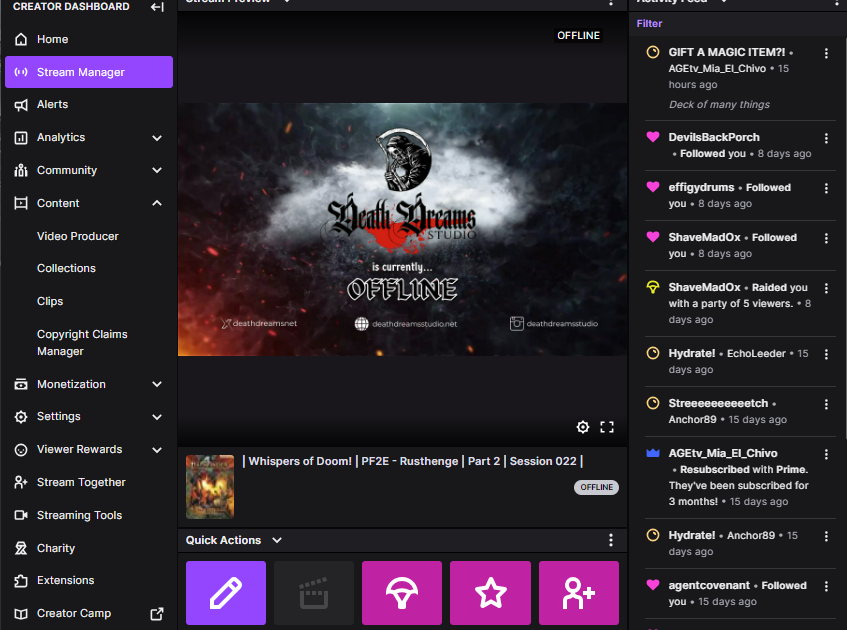
Task: Open Quick Actions panel options menu
Action: (x=611, y=540)
